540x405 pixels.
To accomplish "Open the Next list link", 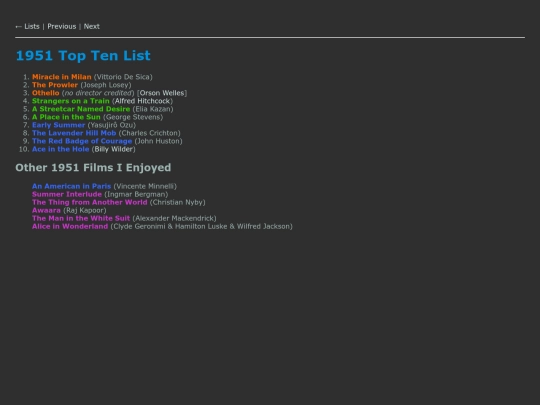I will [x=92, y=27].
